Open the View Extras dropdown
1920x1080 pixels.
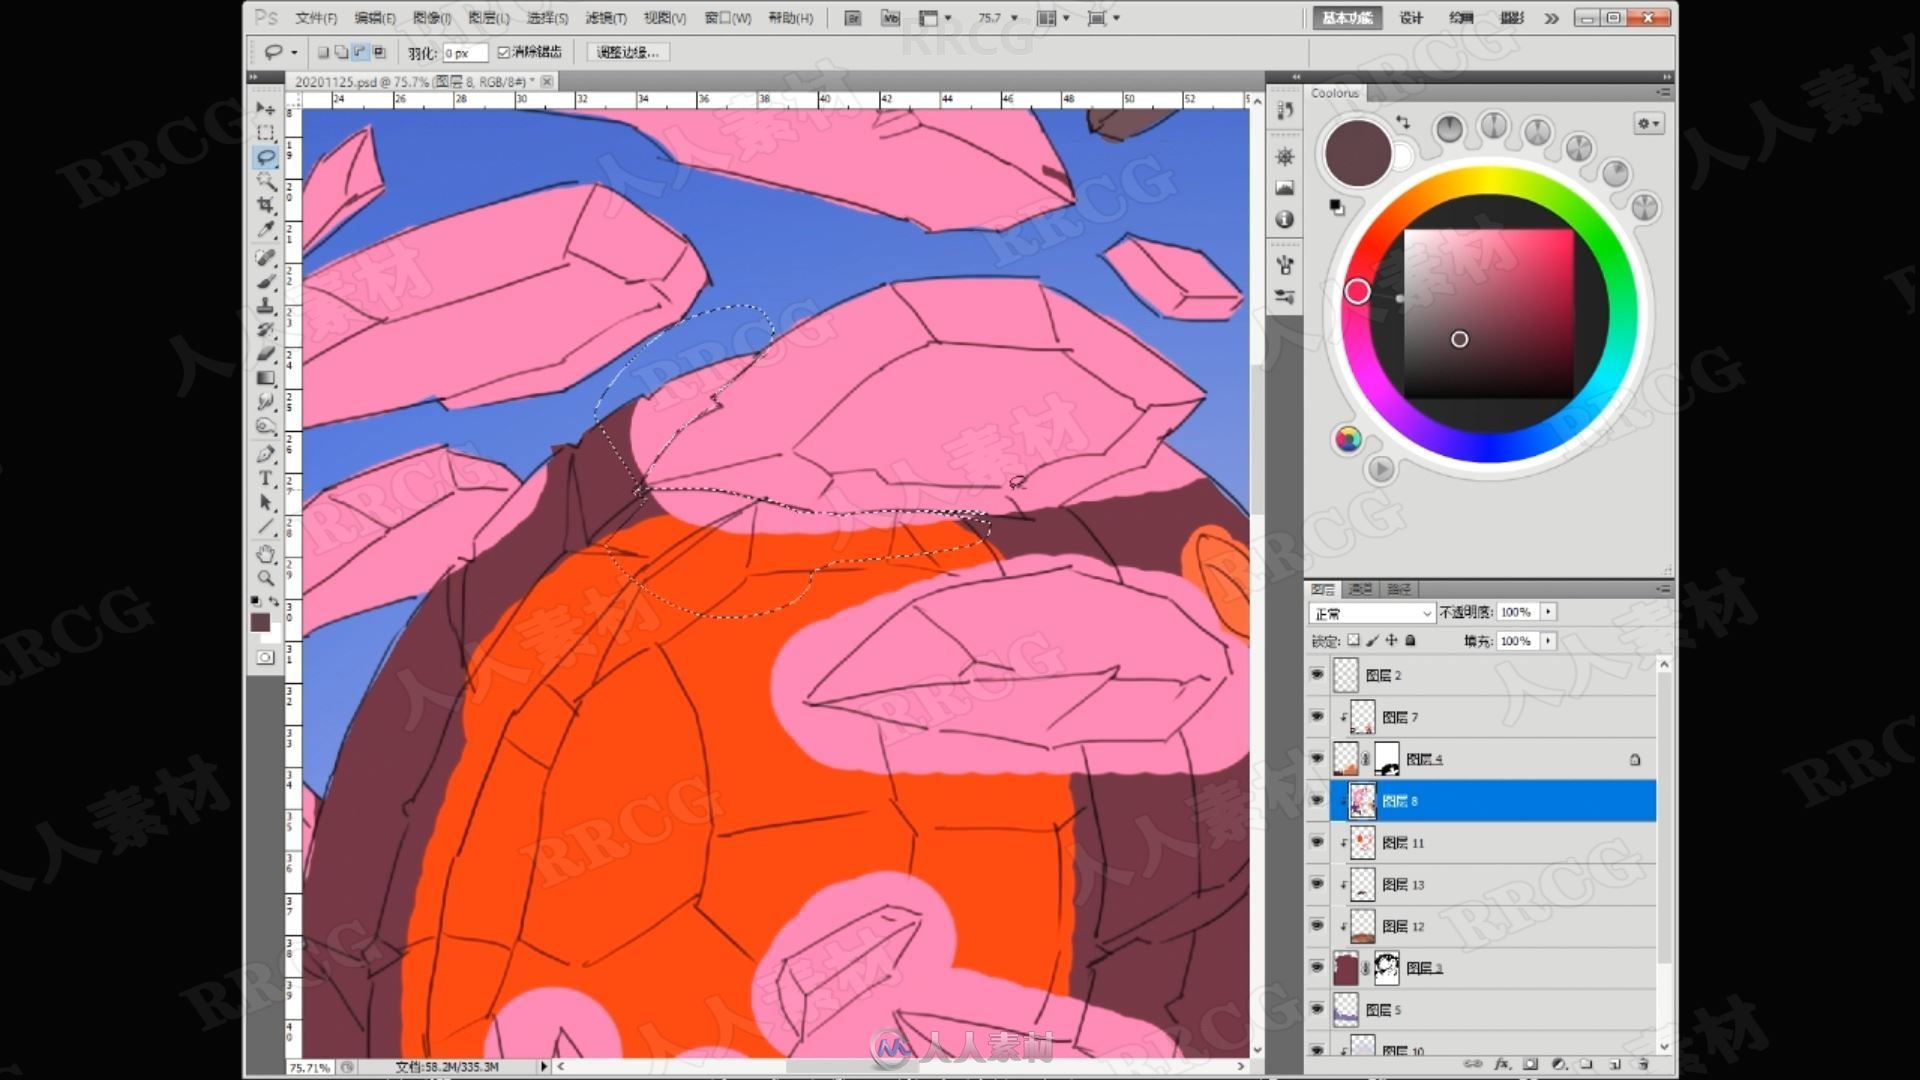(x=934, y=18)
